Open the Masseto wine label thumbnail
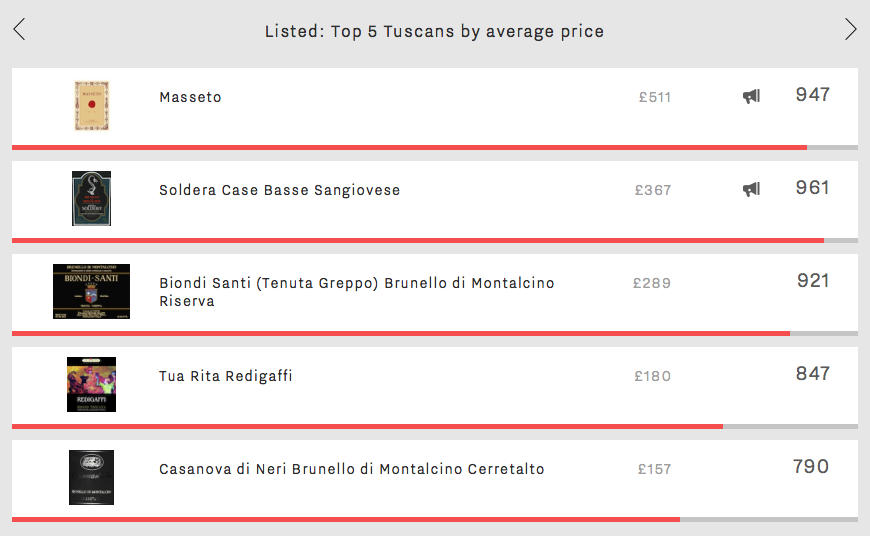Image resolution: width=870 pixels, height=536 pixels. (92, 105)
